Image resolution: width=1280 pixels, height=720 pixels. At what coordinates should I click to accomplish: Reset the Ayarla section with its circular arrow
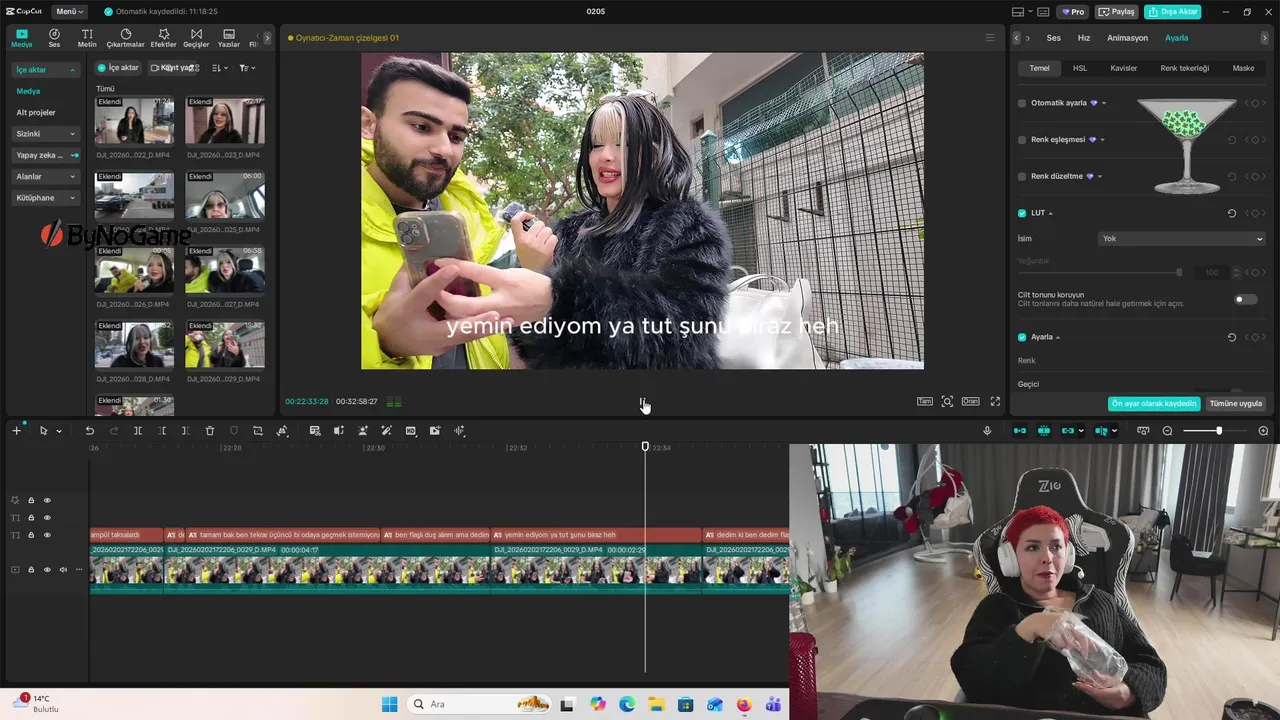click(x=1231, y=337)
